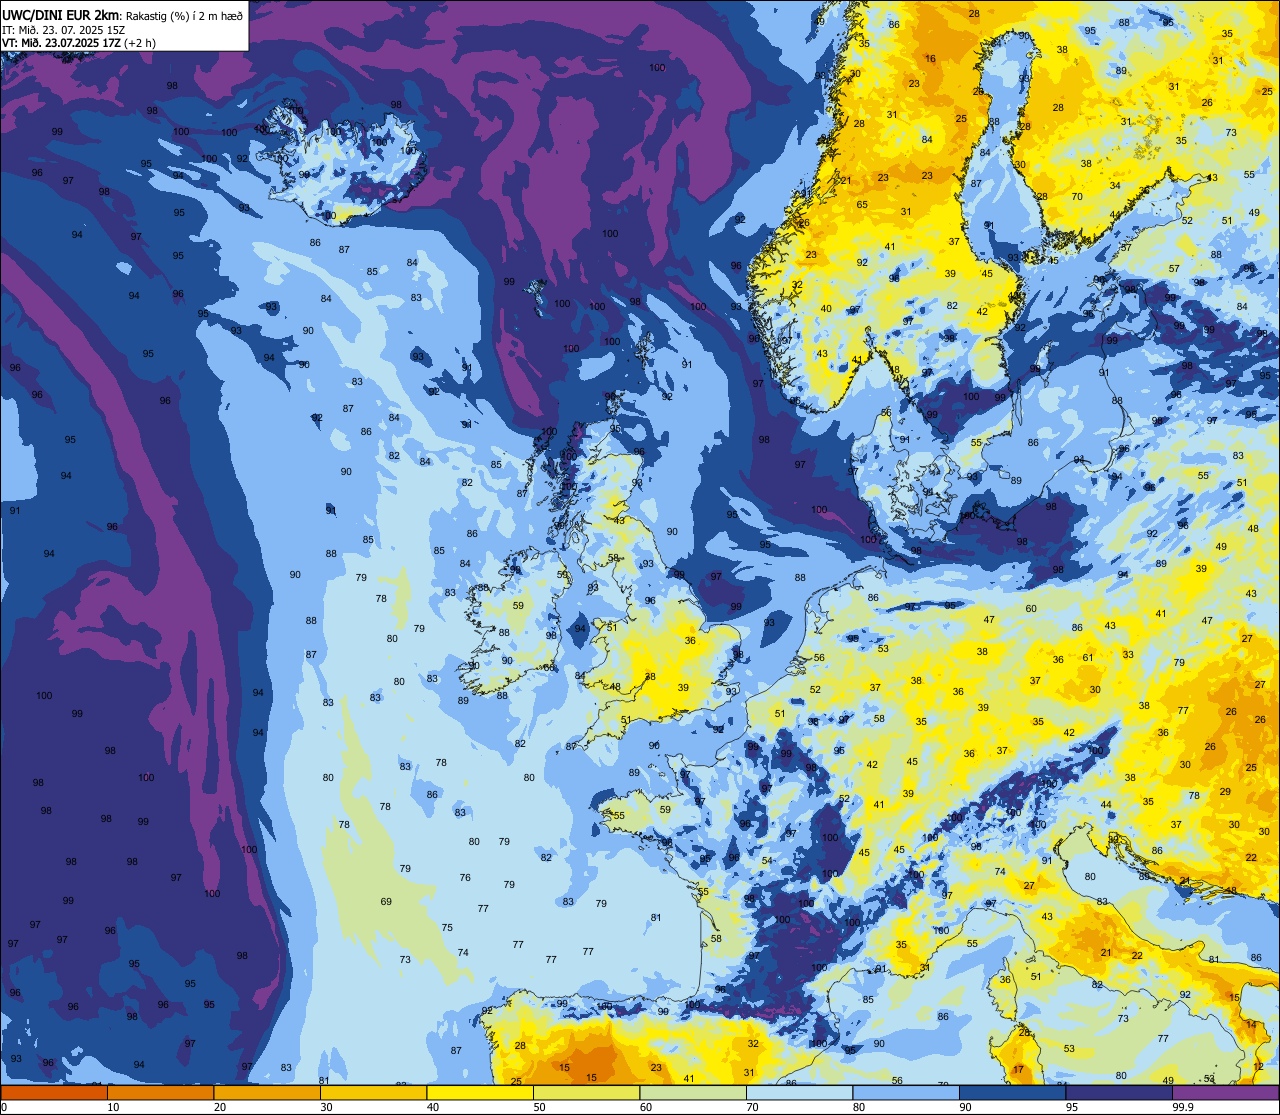Screen dimensions: 1280x1115
Task: Click the '(+2 h)' forecast offset text
Action: (x=142, y=42)
